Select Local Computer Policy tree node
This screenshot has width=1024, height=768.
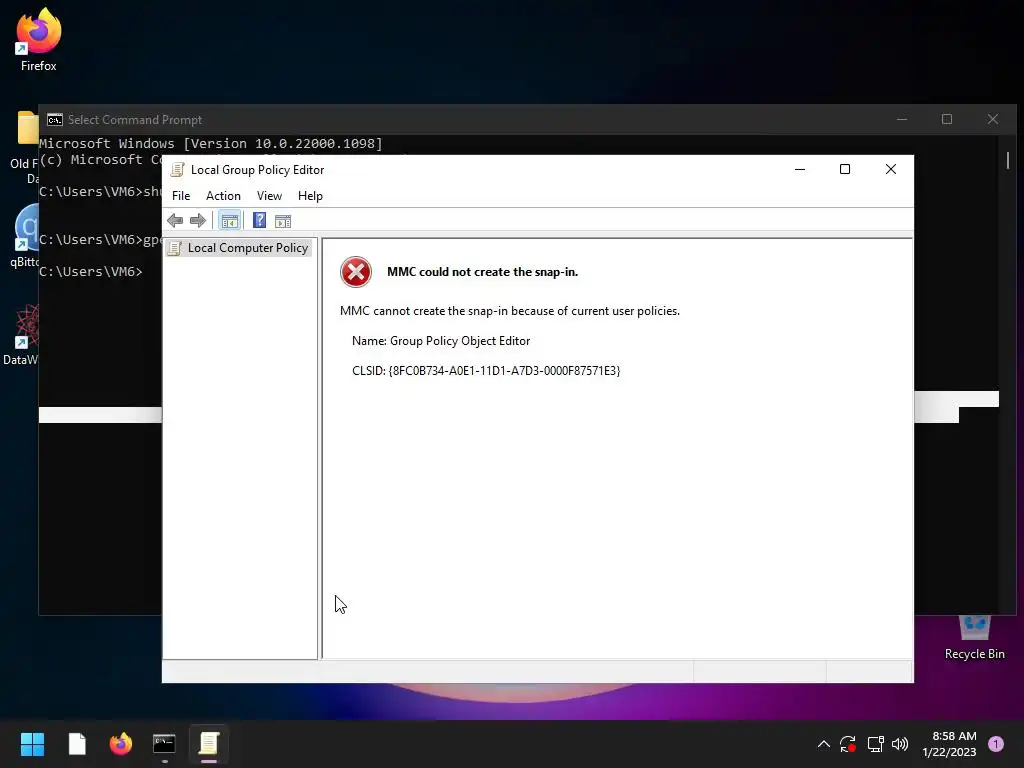tap(238, 248)
